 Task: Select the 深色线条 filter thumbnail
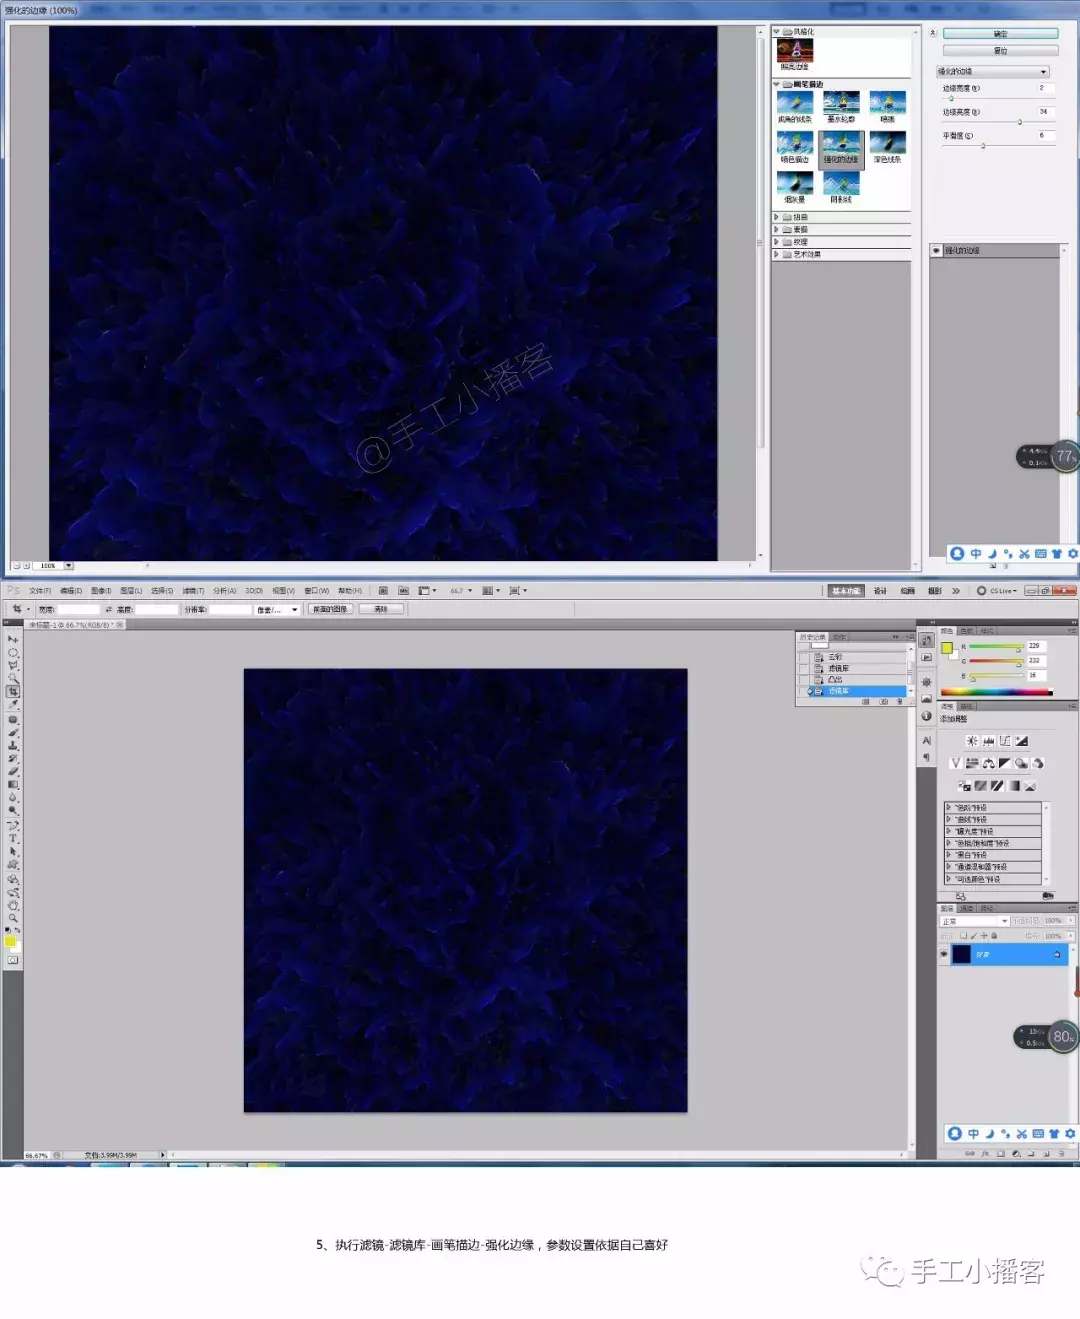tap(887, 148)
